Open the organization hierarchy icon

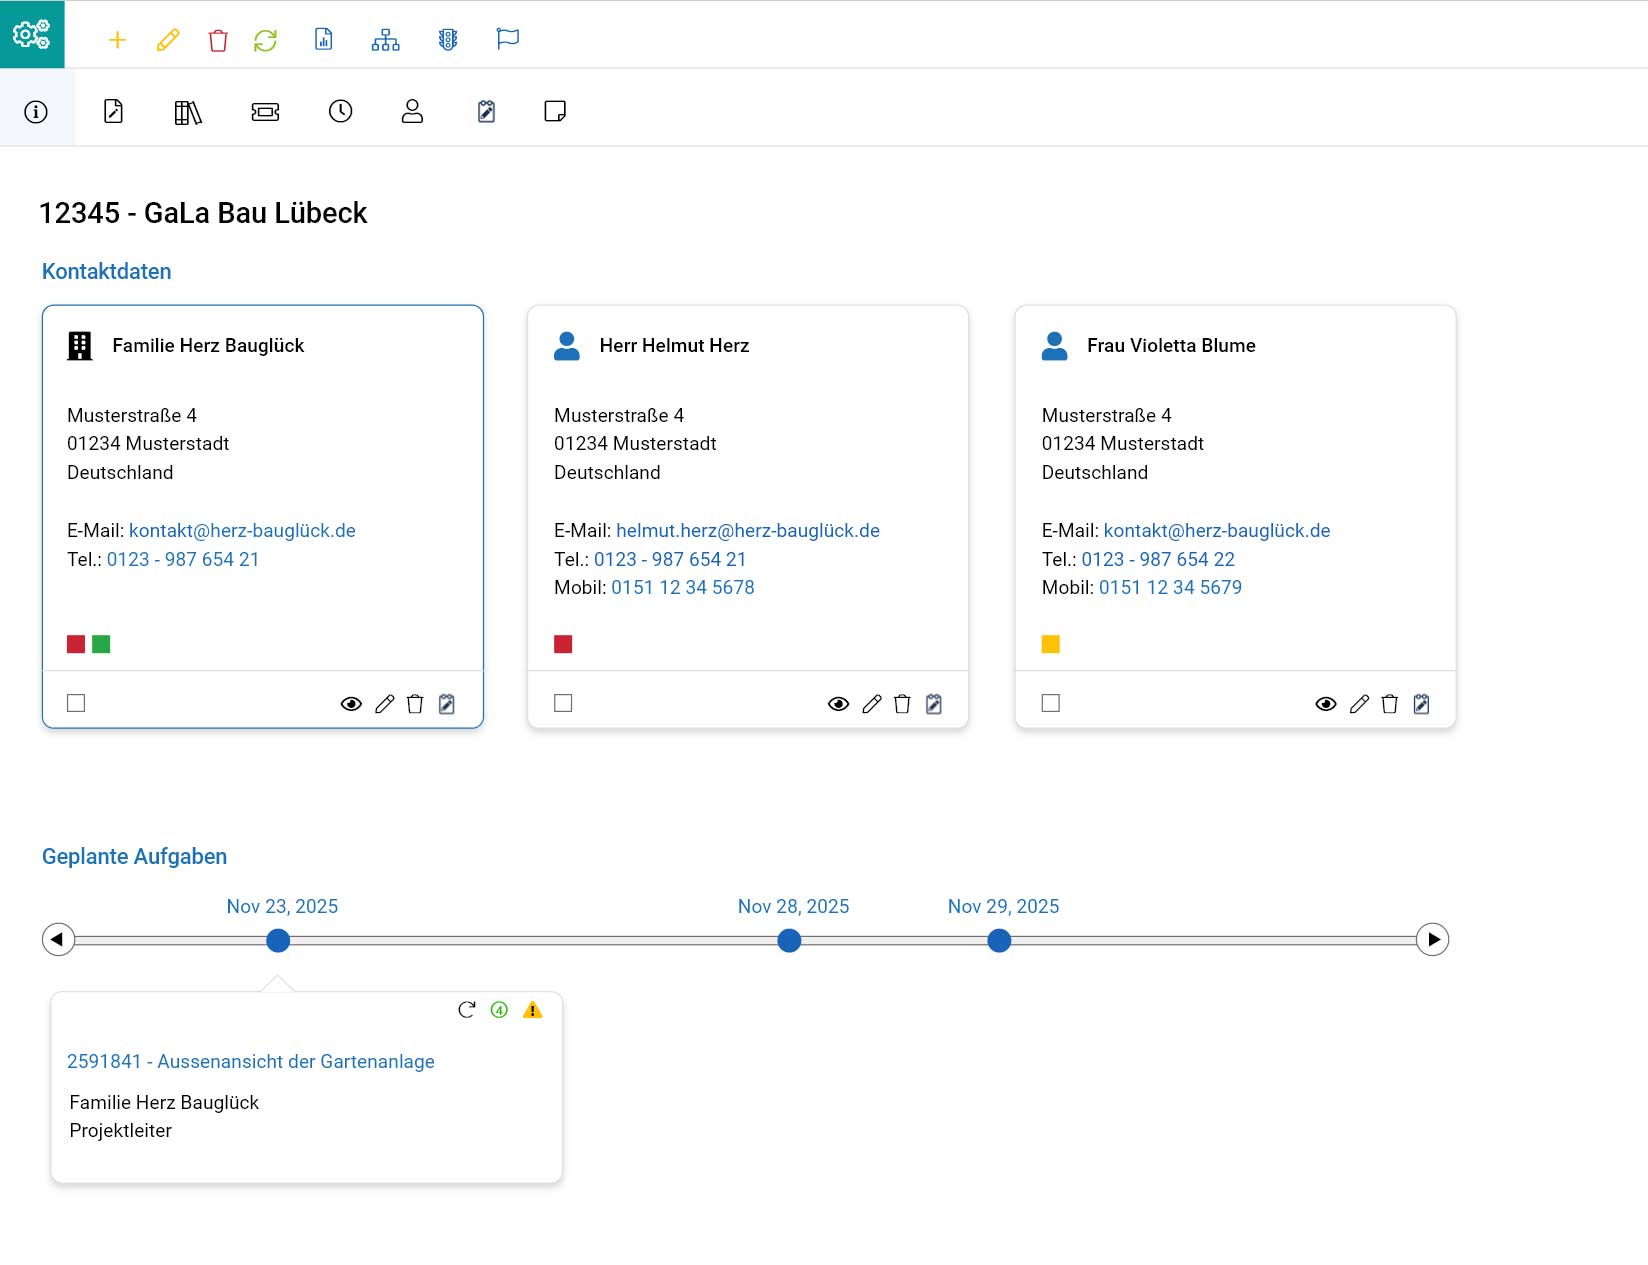[x=385, y=40]
